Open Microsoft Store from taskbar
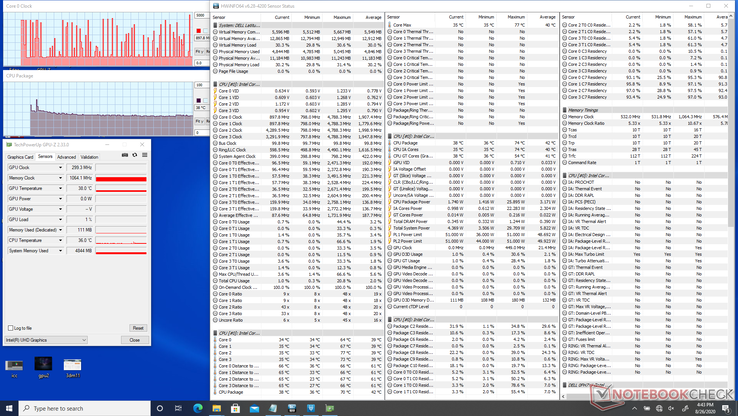The height and width of the screenshot is (416, 738). click(x=235, y=408)
